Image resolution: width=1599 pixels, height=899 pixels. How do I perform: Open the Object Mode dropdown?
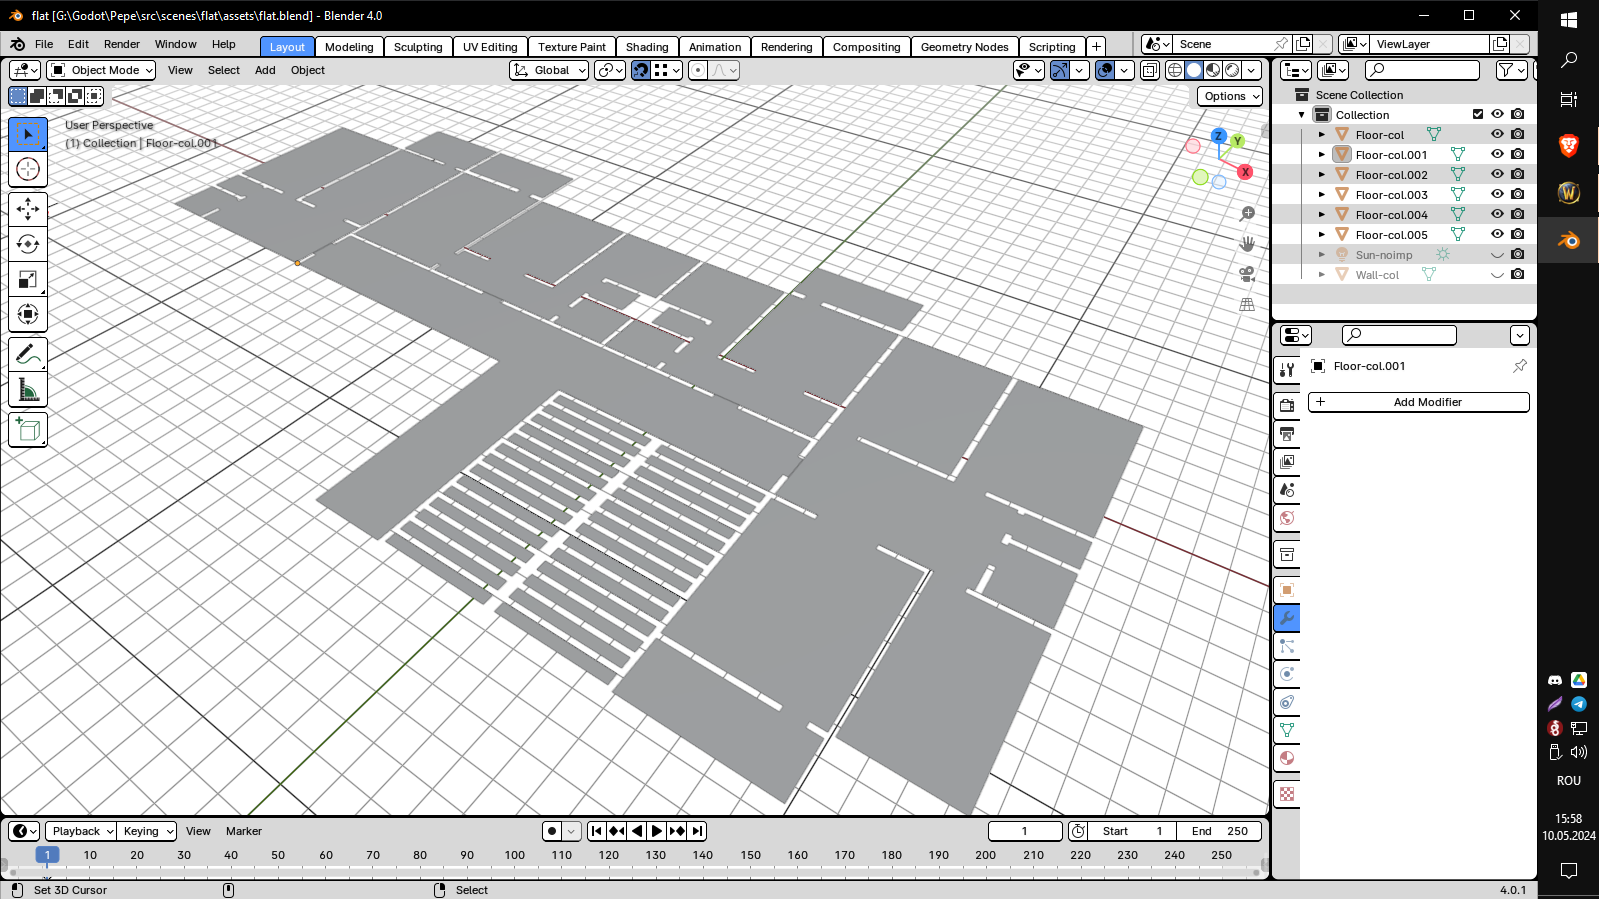click(x=101, y=70)
